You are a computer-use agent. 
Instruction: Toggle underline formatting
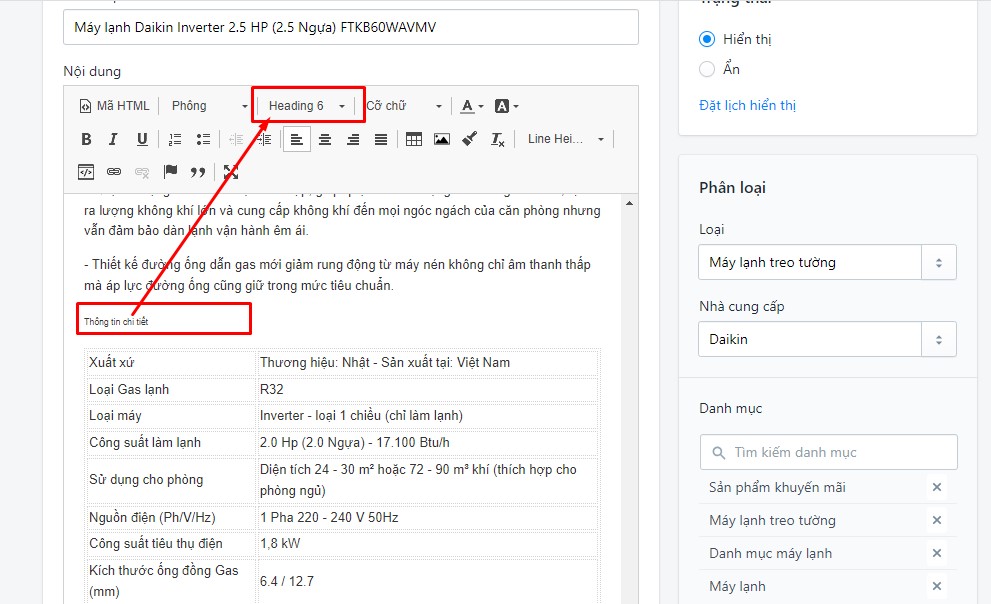(142, 139)
